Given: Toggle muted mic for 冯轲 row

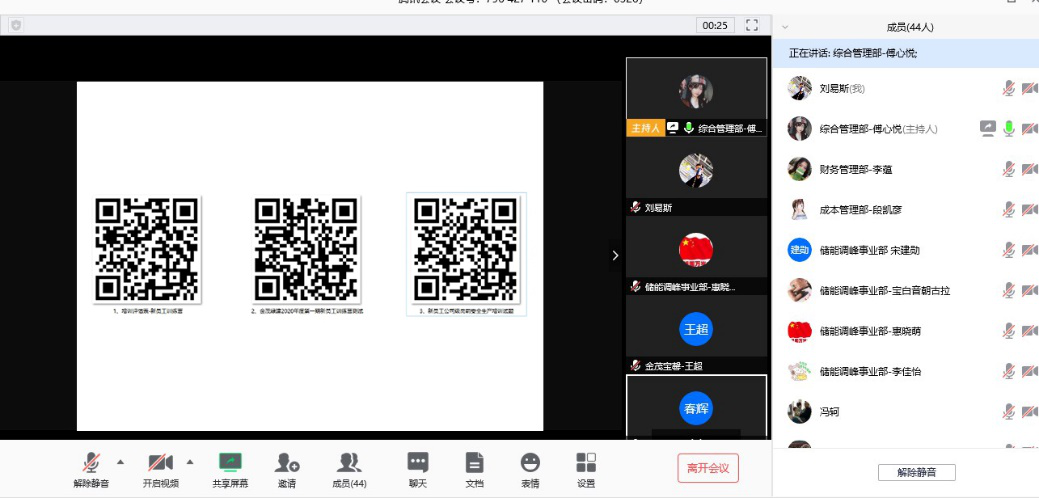Looking at the screenshot, I should point(1009,411).
